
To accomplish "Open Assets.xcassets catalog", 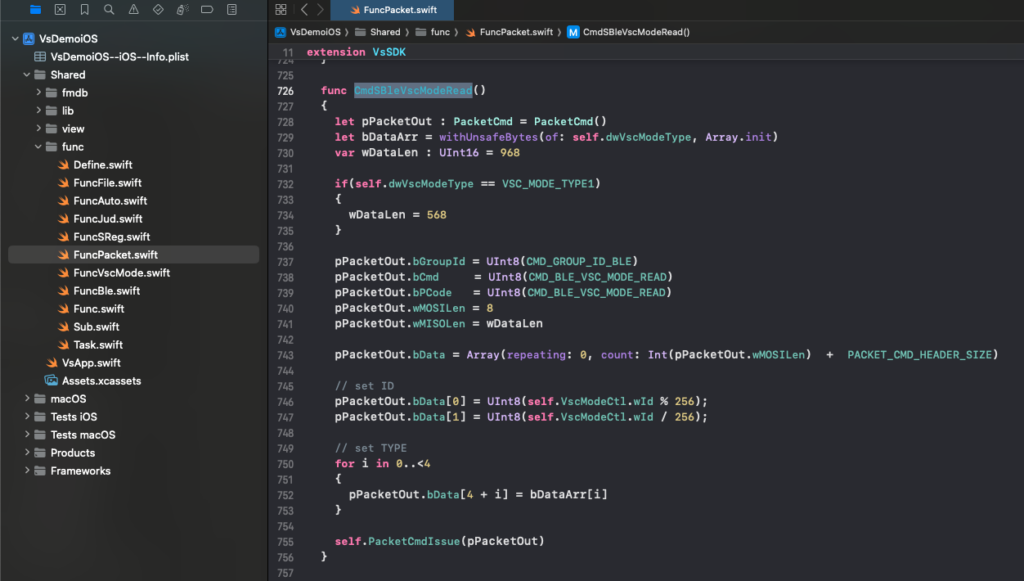I will [101, 381].
